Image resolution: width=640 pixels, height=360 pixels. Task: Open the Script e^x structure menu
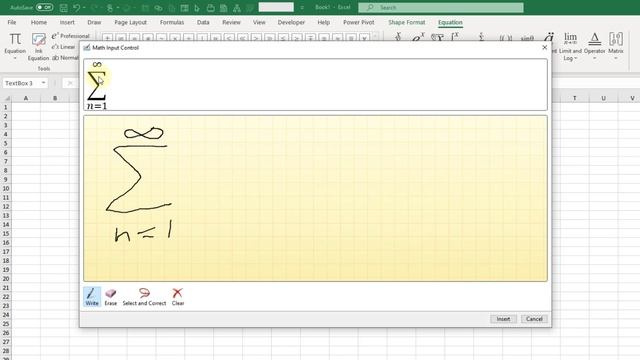[418, 37]
